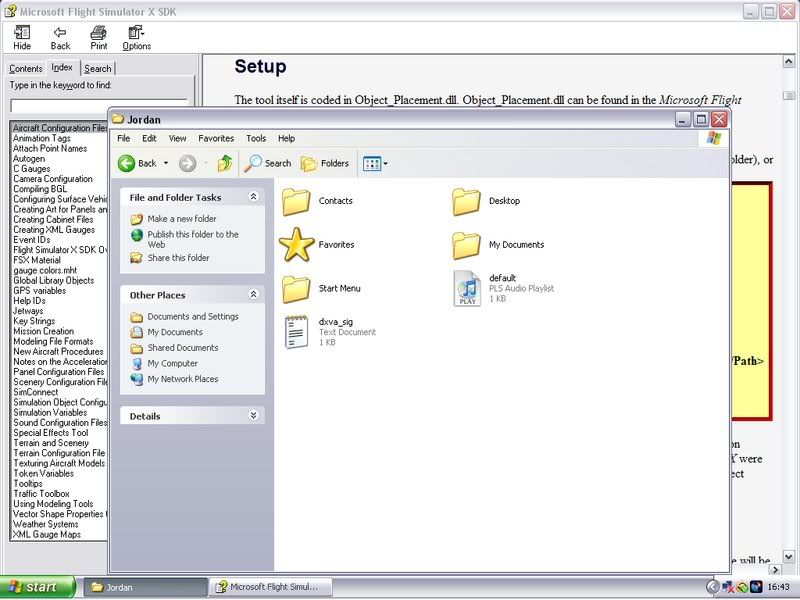Click My Documents in Other Places

[x=175, y=332]
